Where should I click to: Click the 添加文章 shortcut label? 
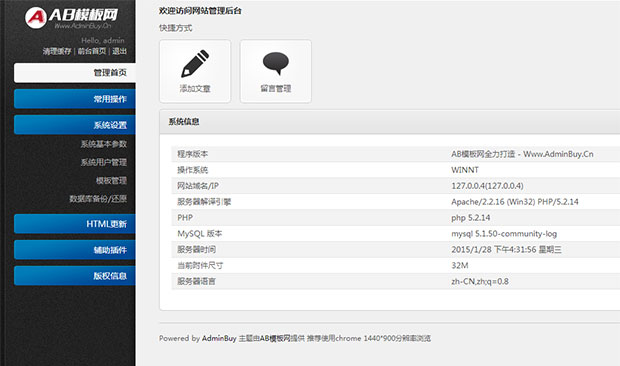[195, 89]
